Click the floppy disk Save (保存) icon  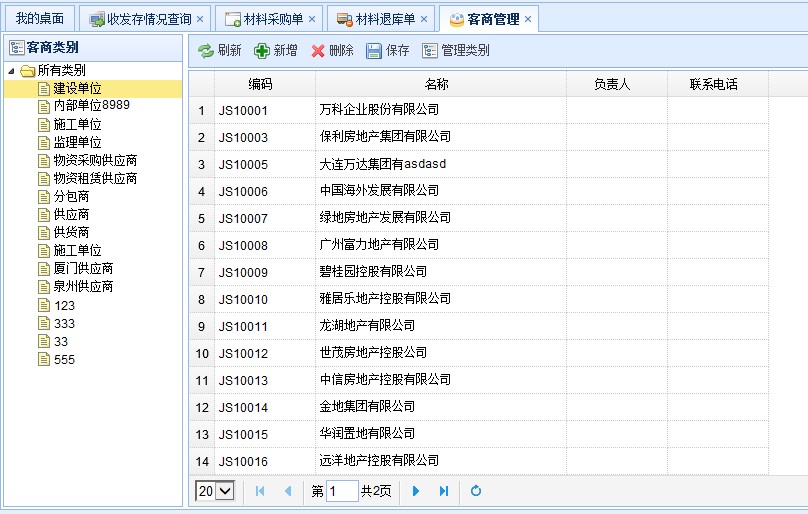pyautogui.click(x=374, y=51)
